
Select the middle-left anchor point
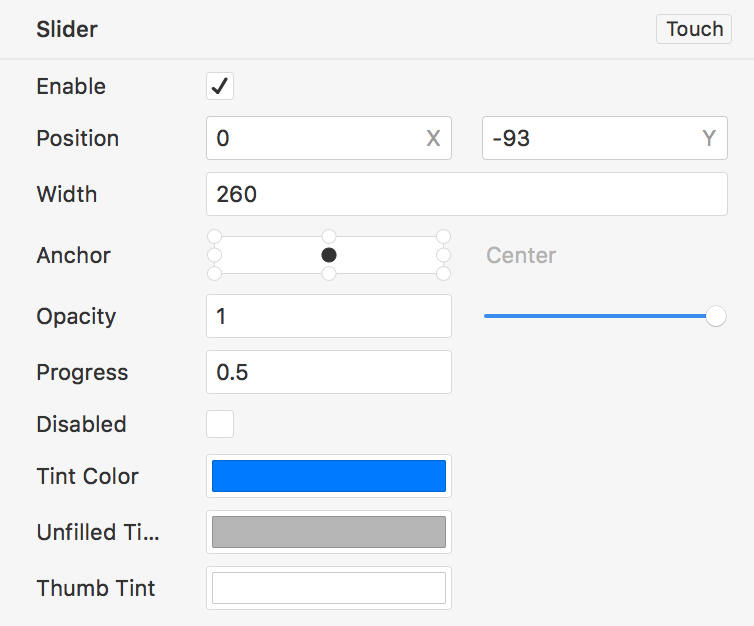tap(213, 255)
